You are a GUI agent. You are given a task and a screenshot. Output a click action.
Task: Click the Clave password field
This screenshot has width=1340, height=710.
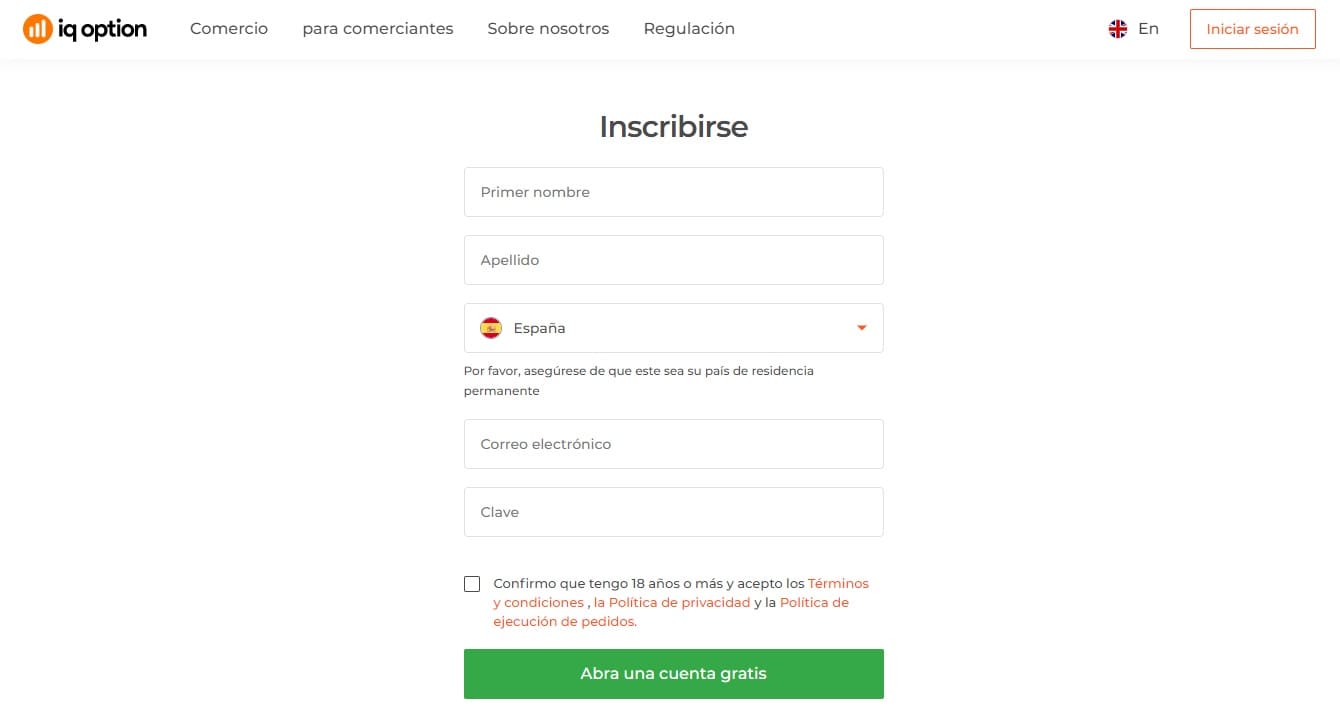click(x=673, y=512)
